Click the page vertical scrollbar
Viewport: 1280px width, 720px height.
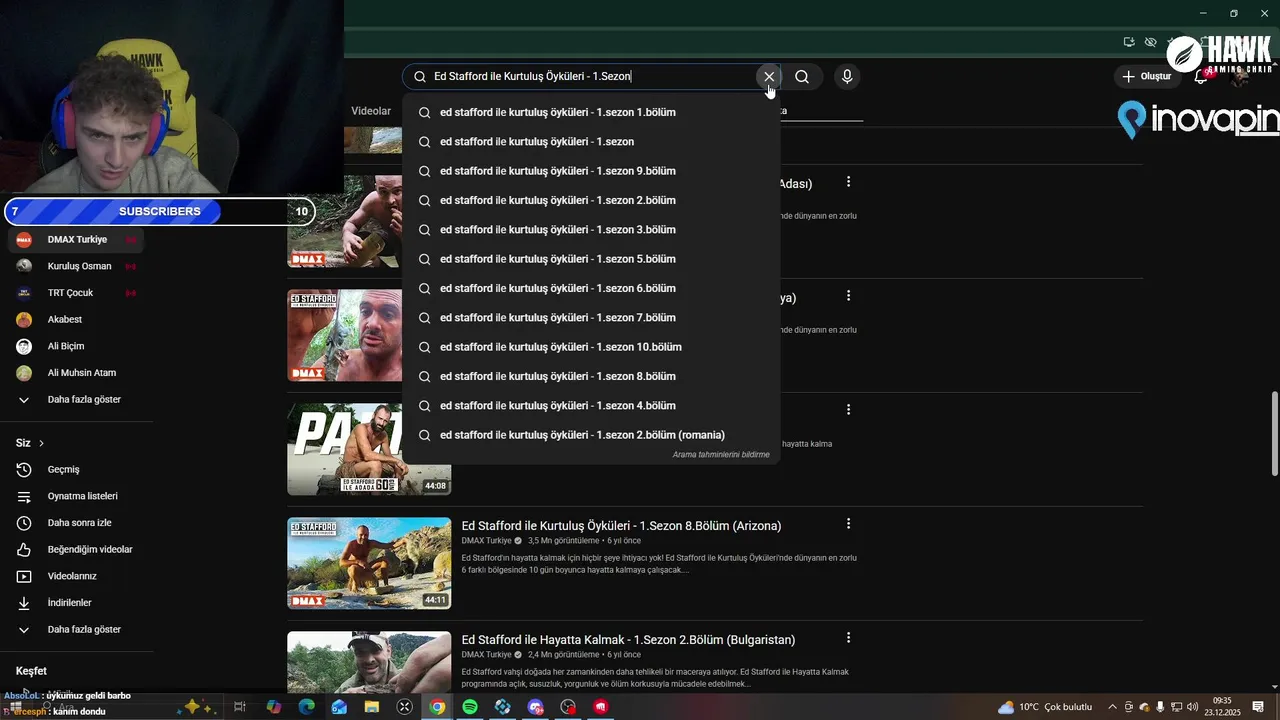tap(1274, 434)
